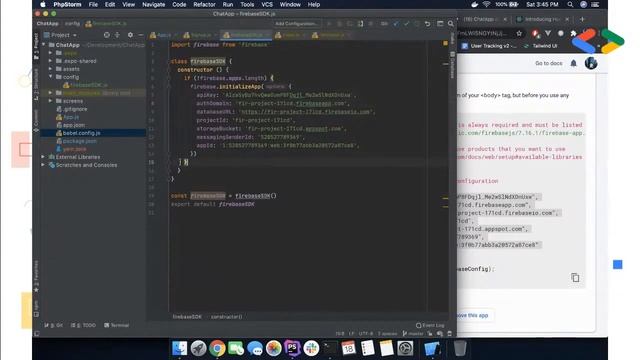The height and width of the screenshot is (360, 640).
Task: Open the TODO tool window
Action: pyautogui.click(x=83, y=325)
